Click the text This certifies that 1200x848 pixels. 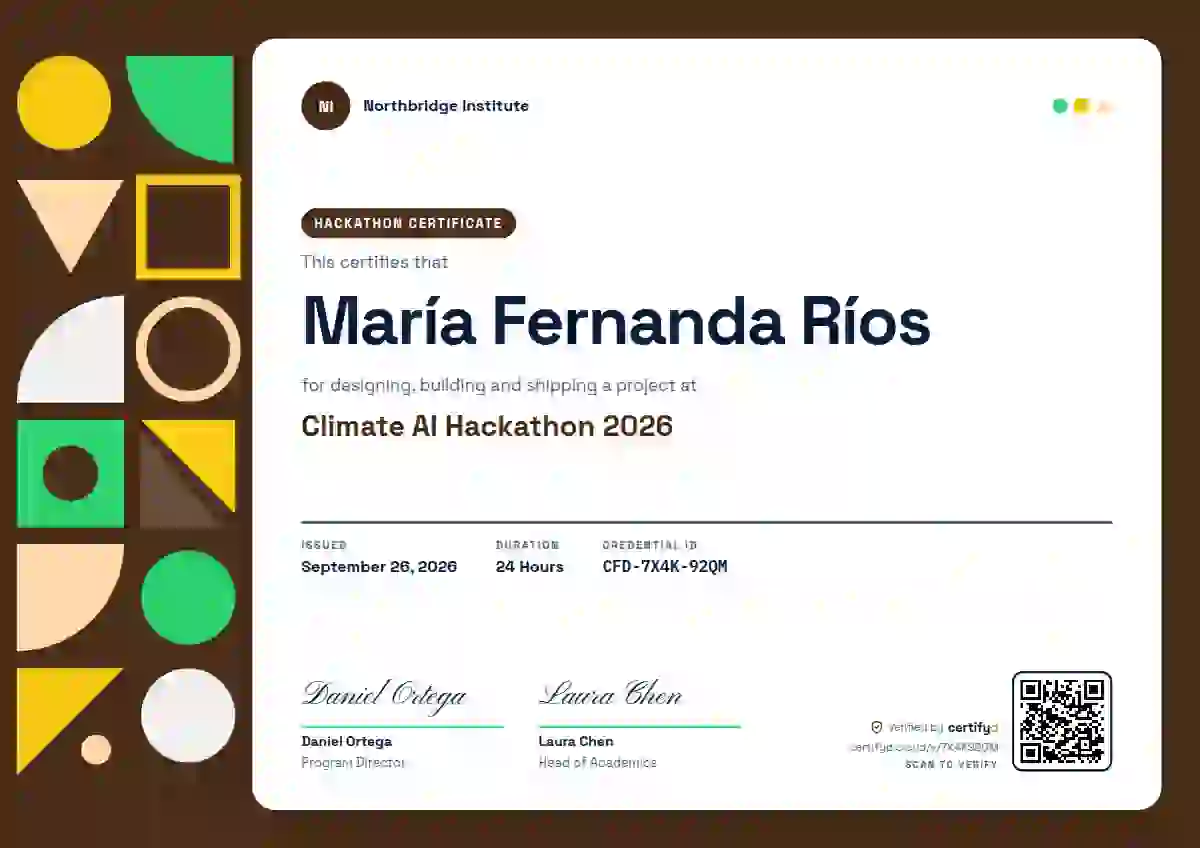click(x=375, y=262)
